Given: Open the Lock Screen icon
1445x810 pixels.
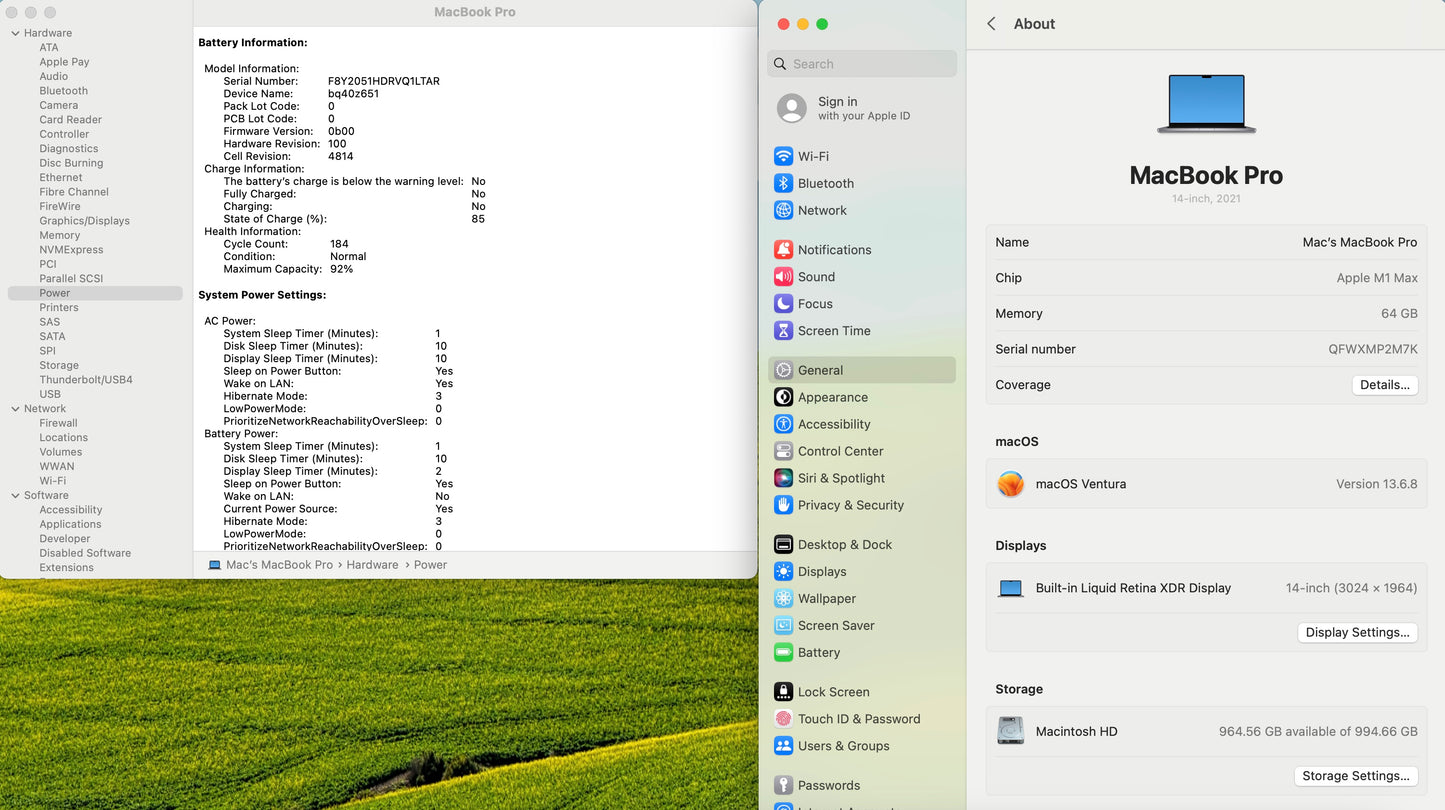Looking at the screenshot, I should pos(784,692).
